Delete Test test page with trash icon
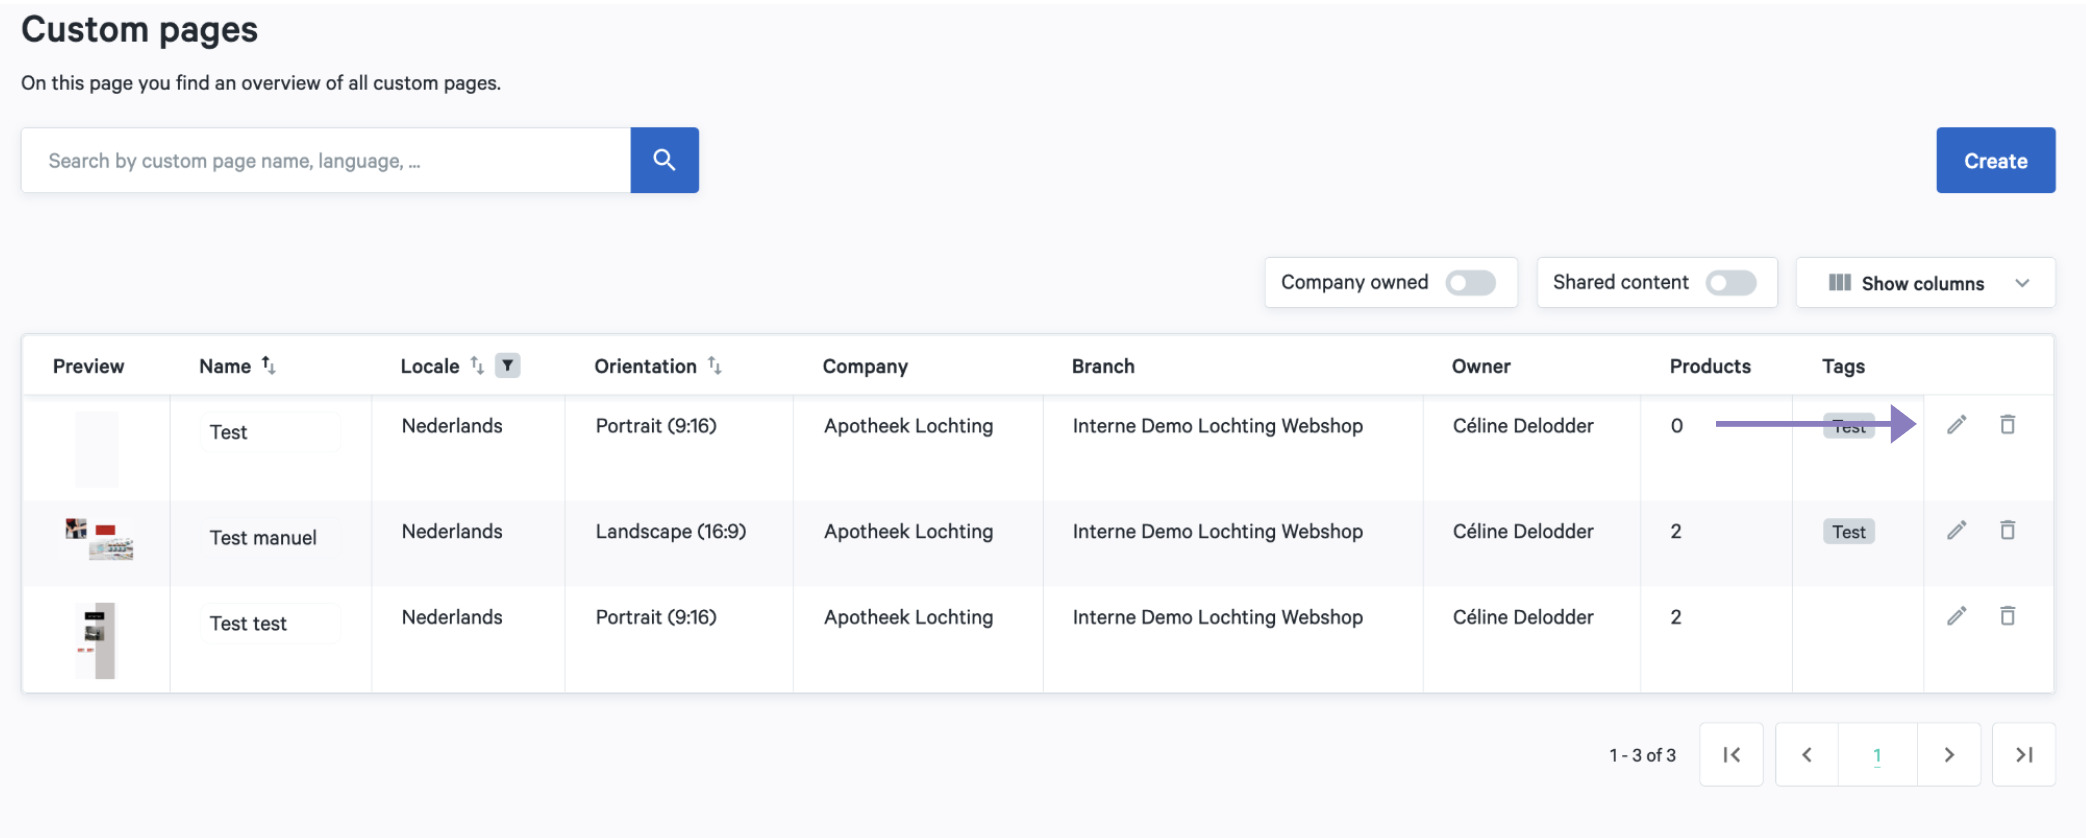 [2007, 616]
